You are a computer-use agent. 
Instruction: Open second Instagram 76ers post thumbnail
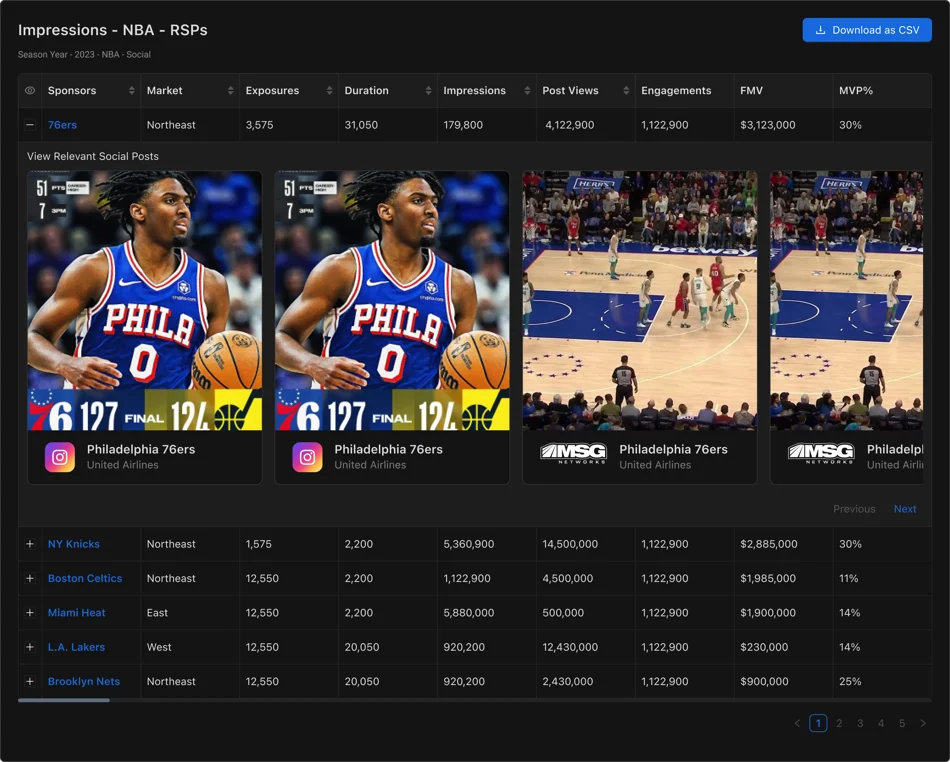coord(392,300)
